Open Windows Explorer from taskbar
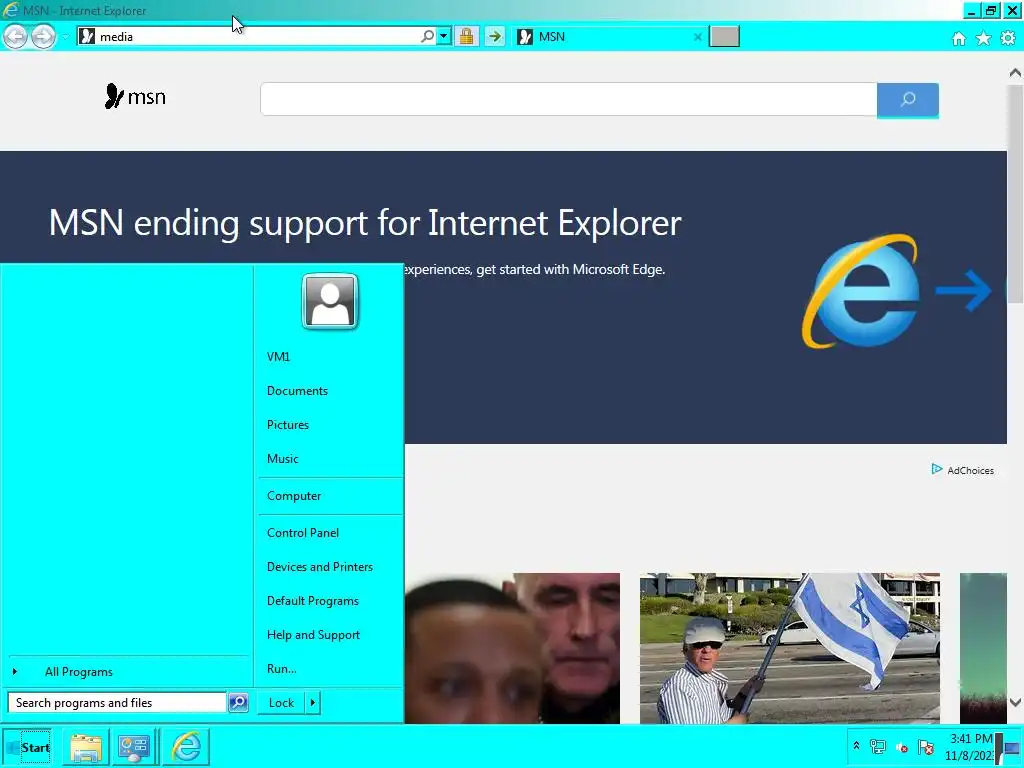1024x768 pixels. point(86,747)
